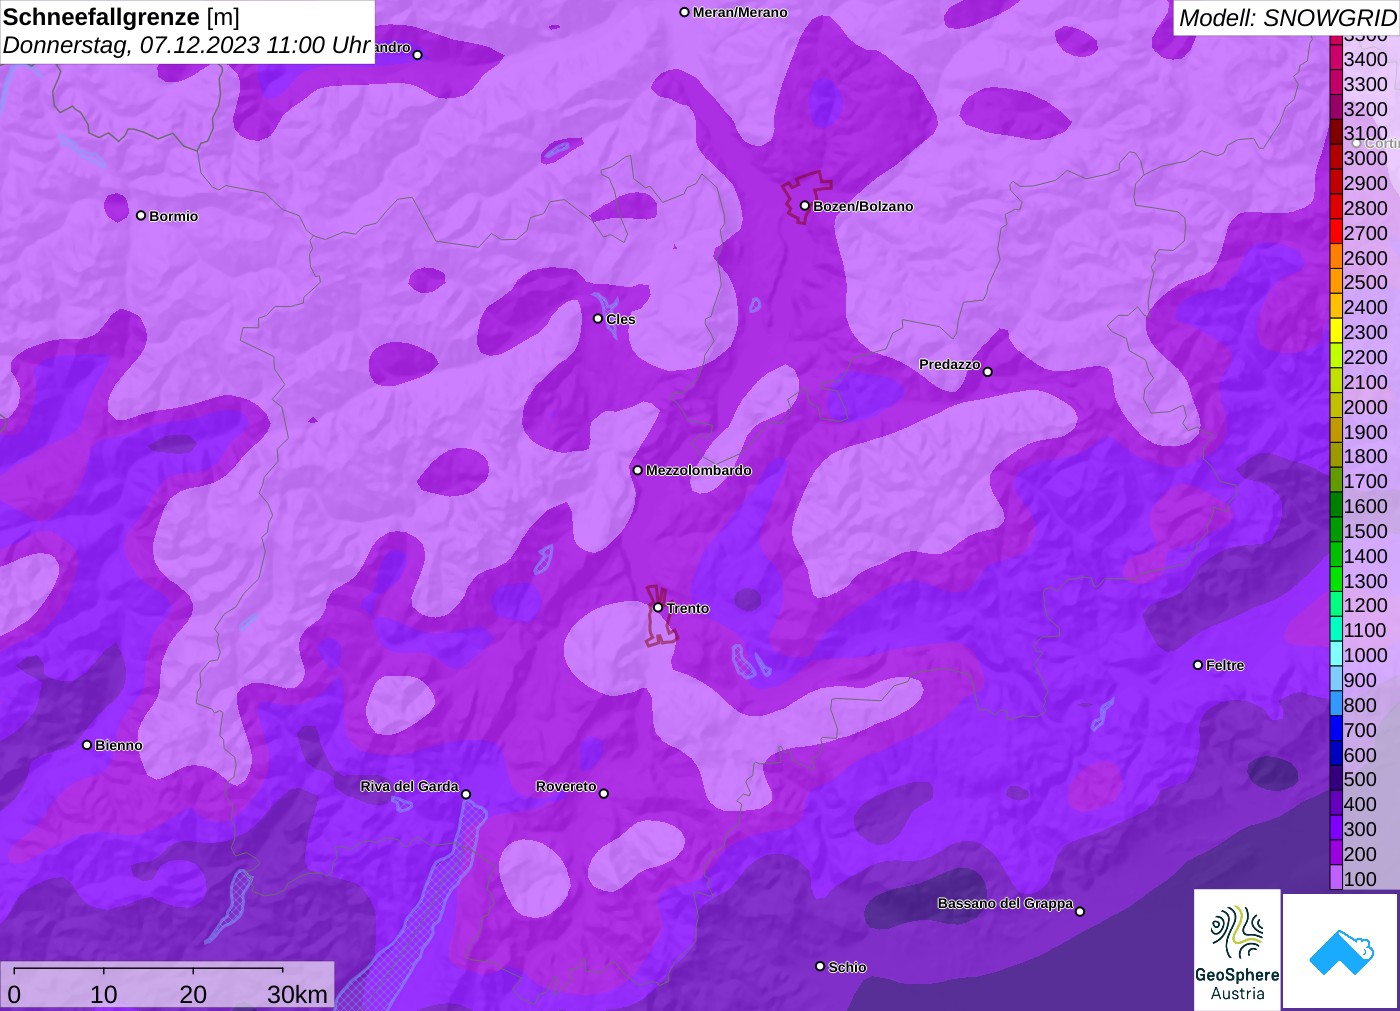Click the Bienno city marker
The height and width of the screenshot is (1011, 1400).
coord(87,745)
